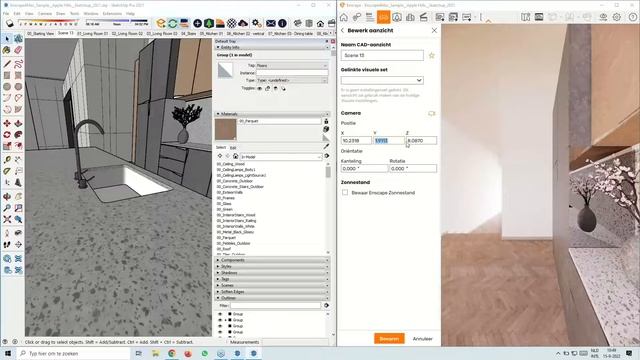Activate the Rotate tool
This screenshot has height=360, width=640.
(x=7, y=135)
